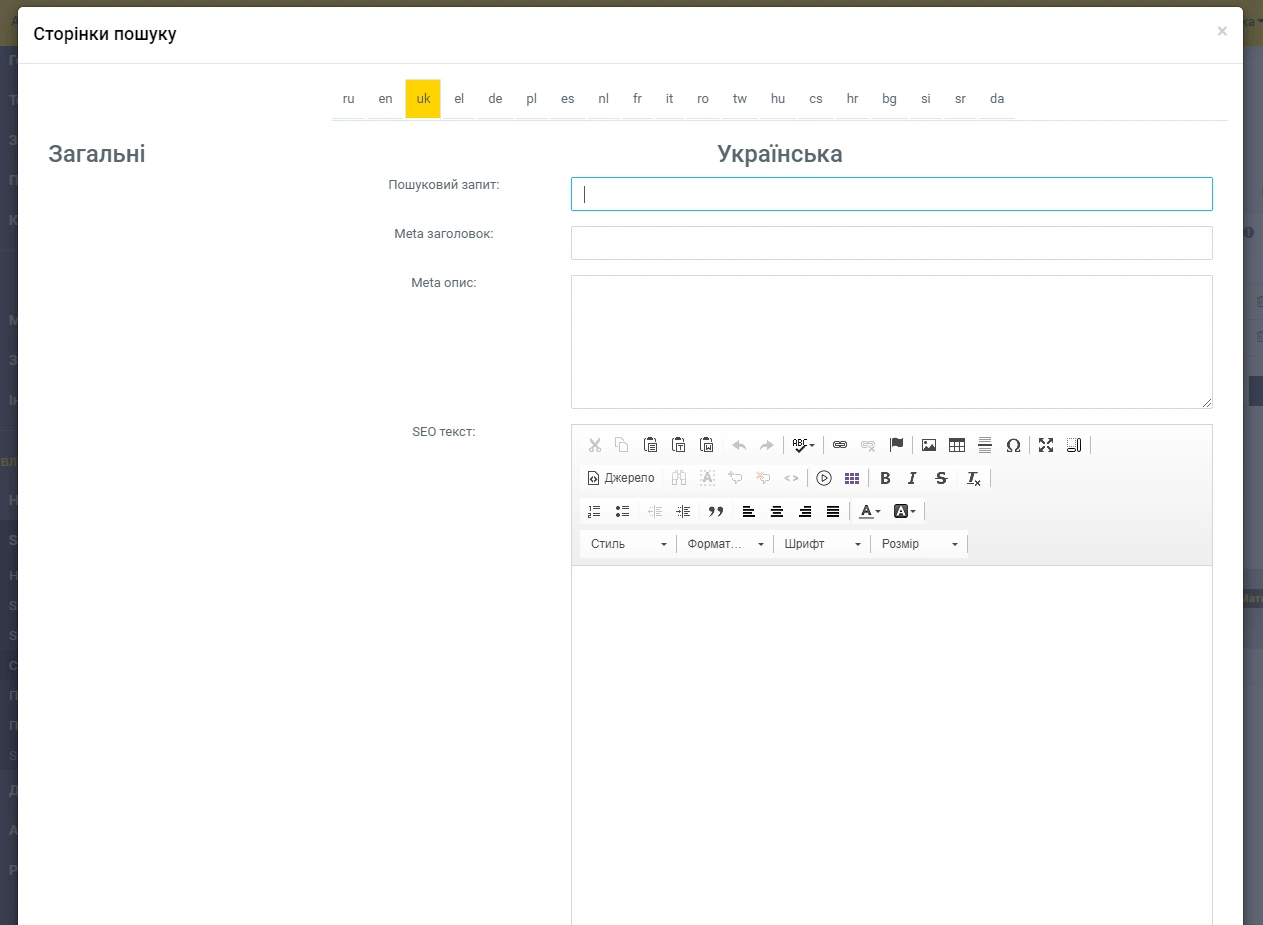This screenshot has width=1263, height=925.
Task: Insert an image via the editor toolbar
Action: point(929,445)
